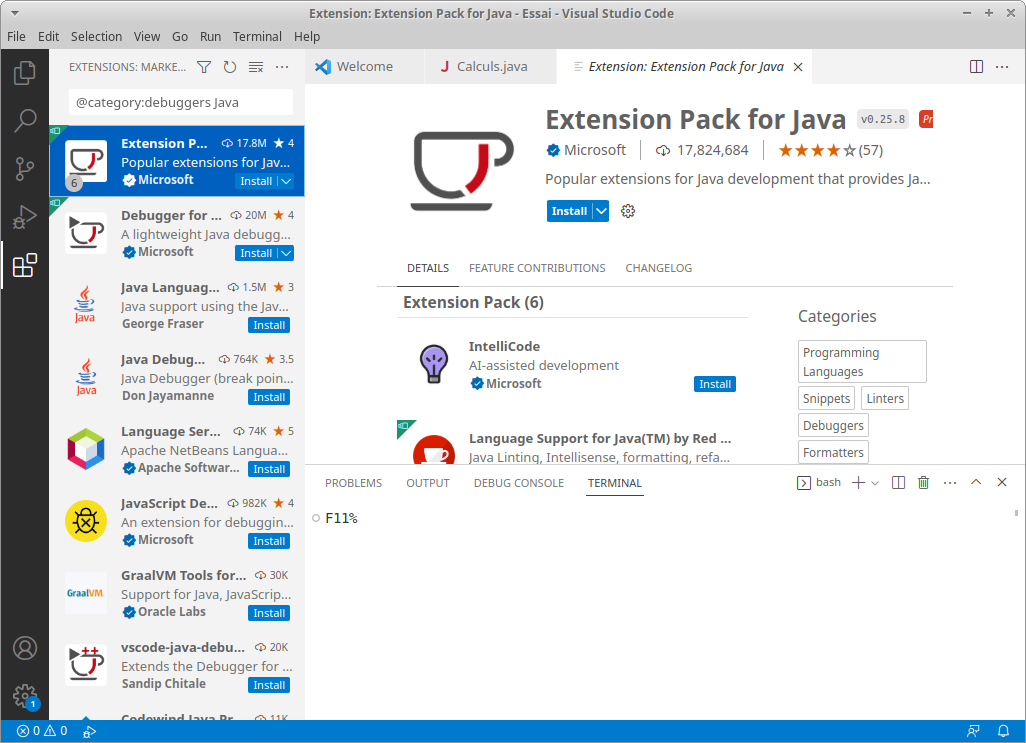Close the terminal panel
The image size is (1026, 743).
pos(1002,482)
